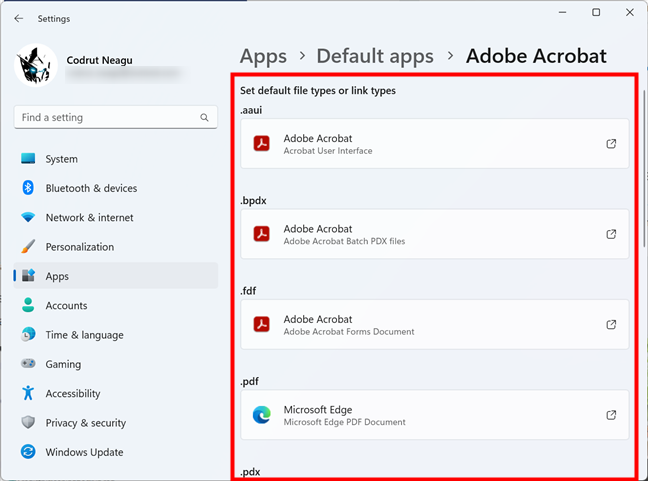Image resolution: width=648 pixels, height=481 pixels.
Task: Choose default for .bpdx Batch PDX files
Action: pos(434,234)
